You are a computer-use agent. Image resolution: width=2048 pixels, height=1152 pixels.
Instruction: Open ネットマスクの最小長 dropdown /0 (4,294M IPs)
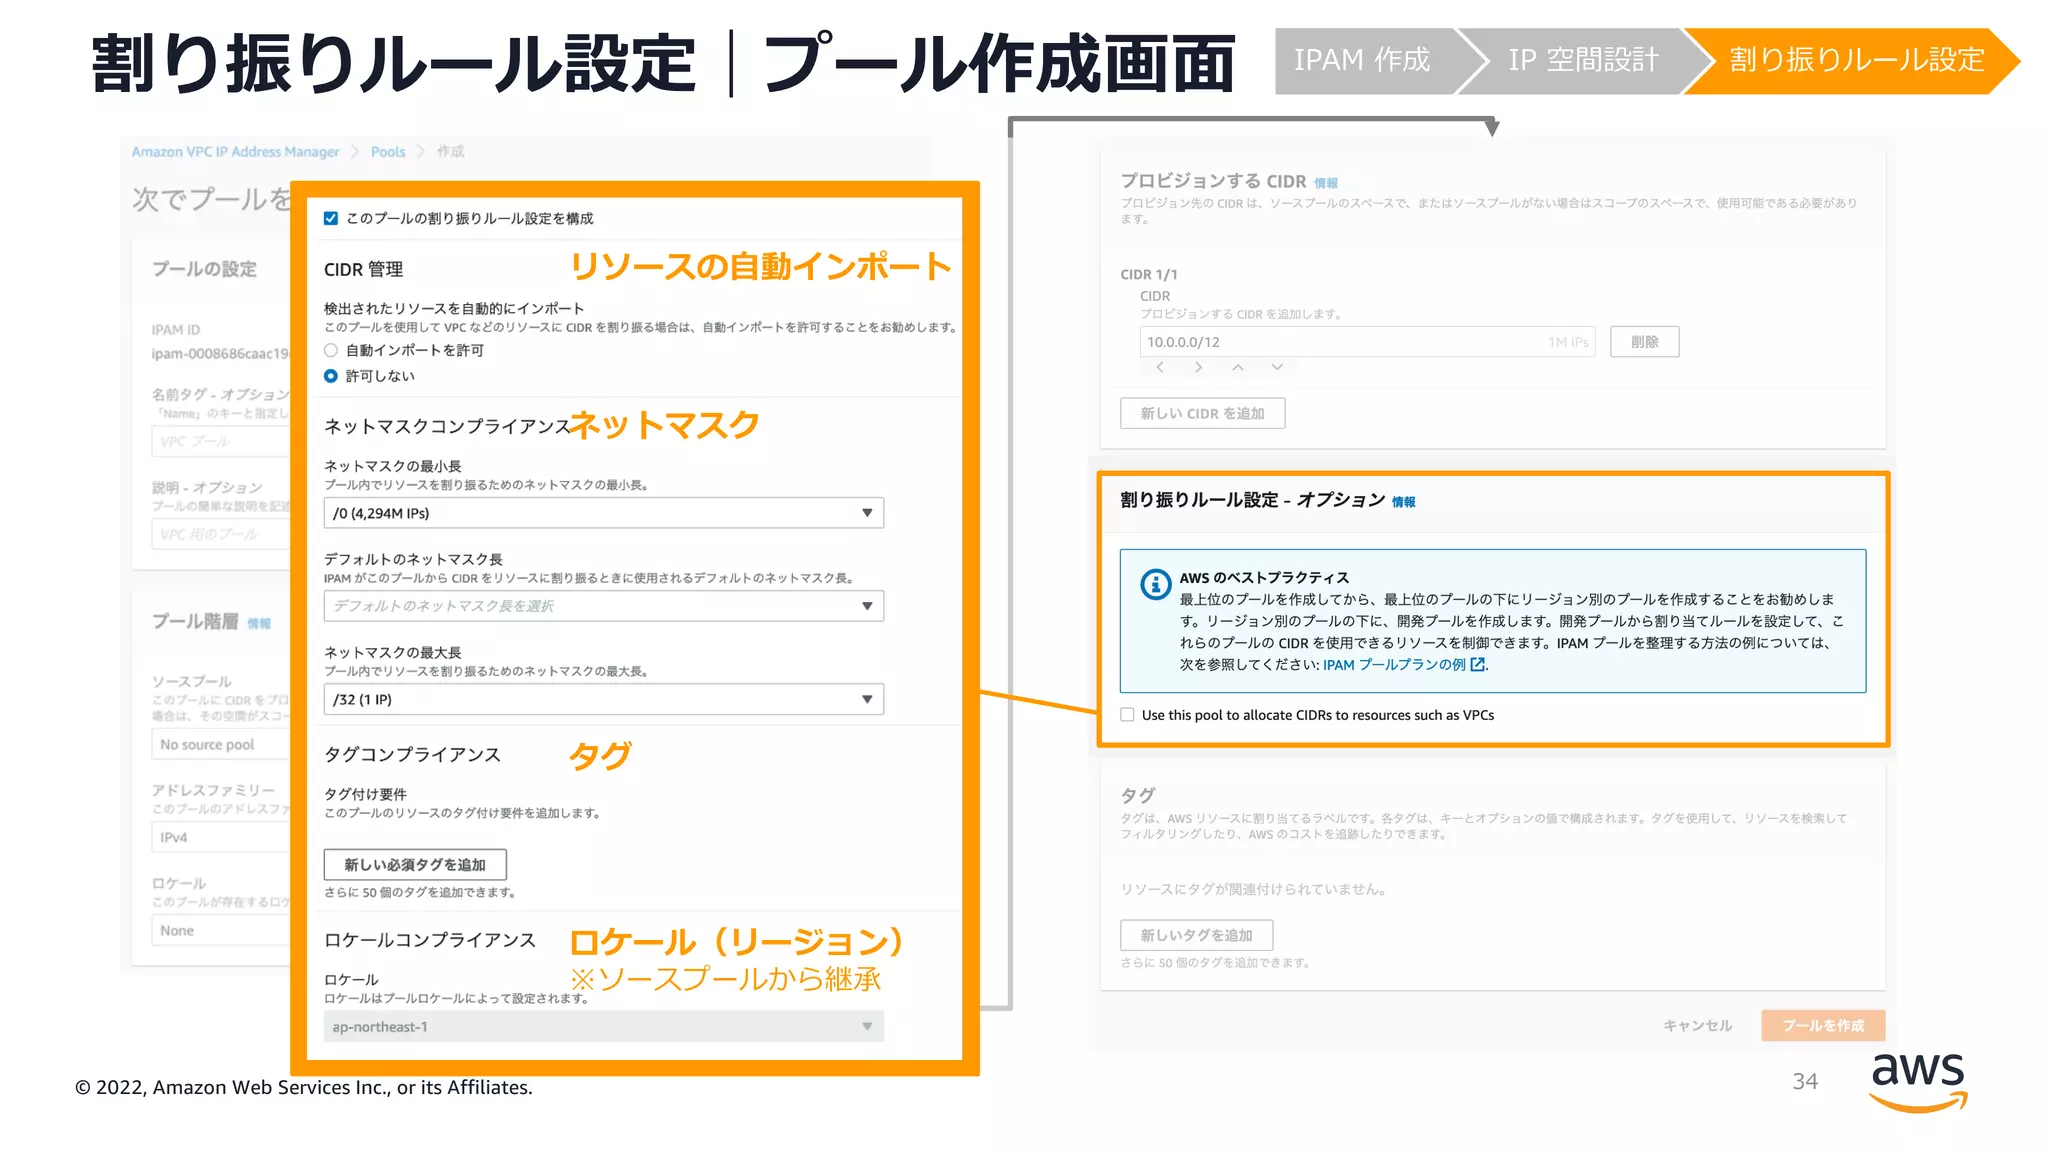coord(604,513)
